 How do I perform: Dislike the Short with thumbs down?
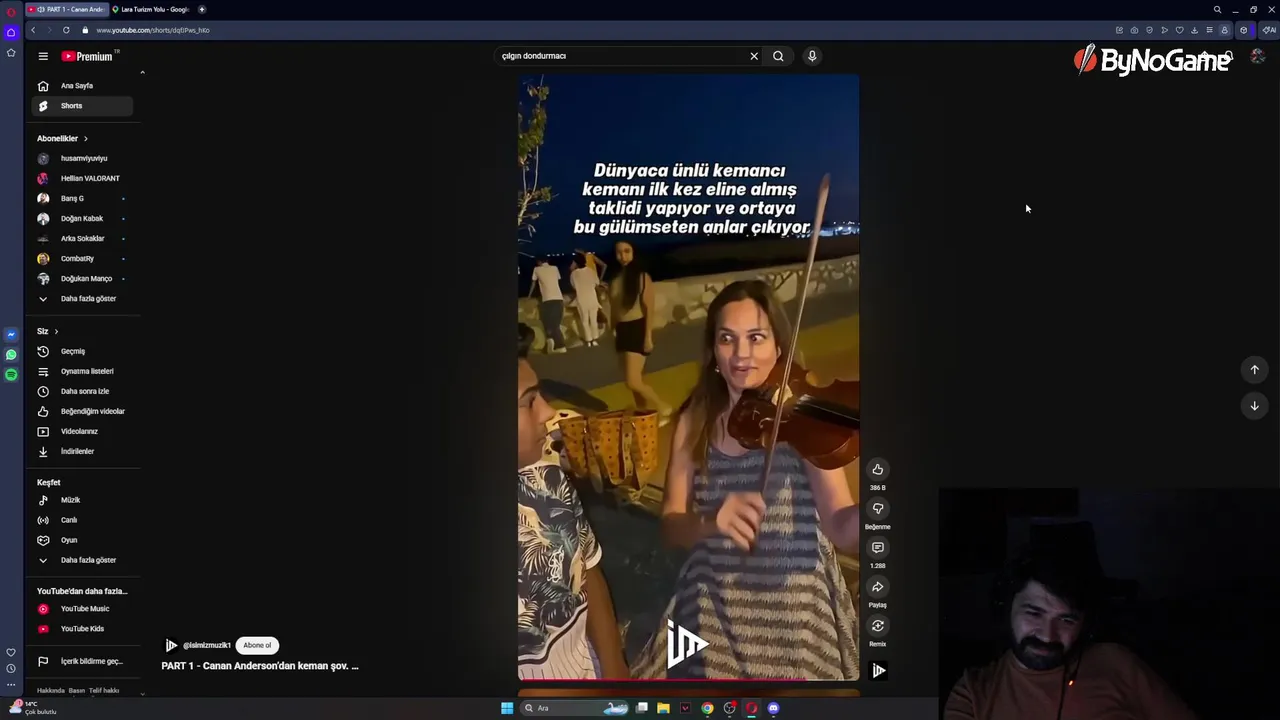[x=877, y=509]
